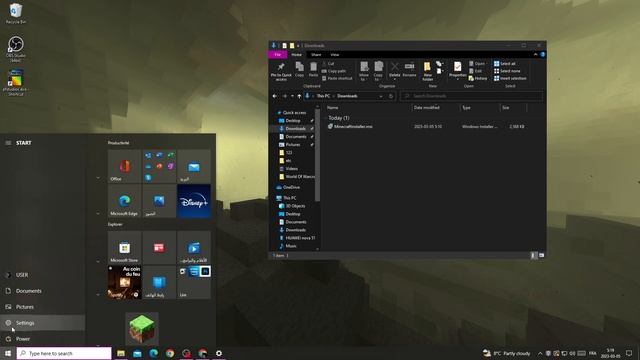This screenshot has height=360, width=640.
Task: Open the File tab in Explorer
Action: click(278, 55)
